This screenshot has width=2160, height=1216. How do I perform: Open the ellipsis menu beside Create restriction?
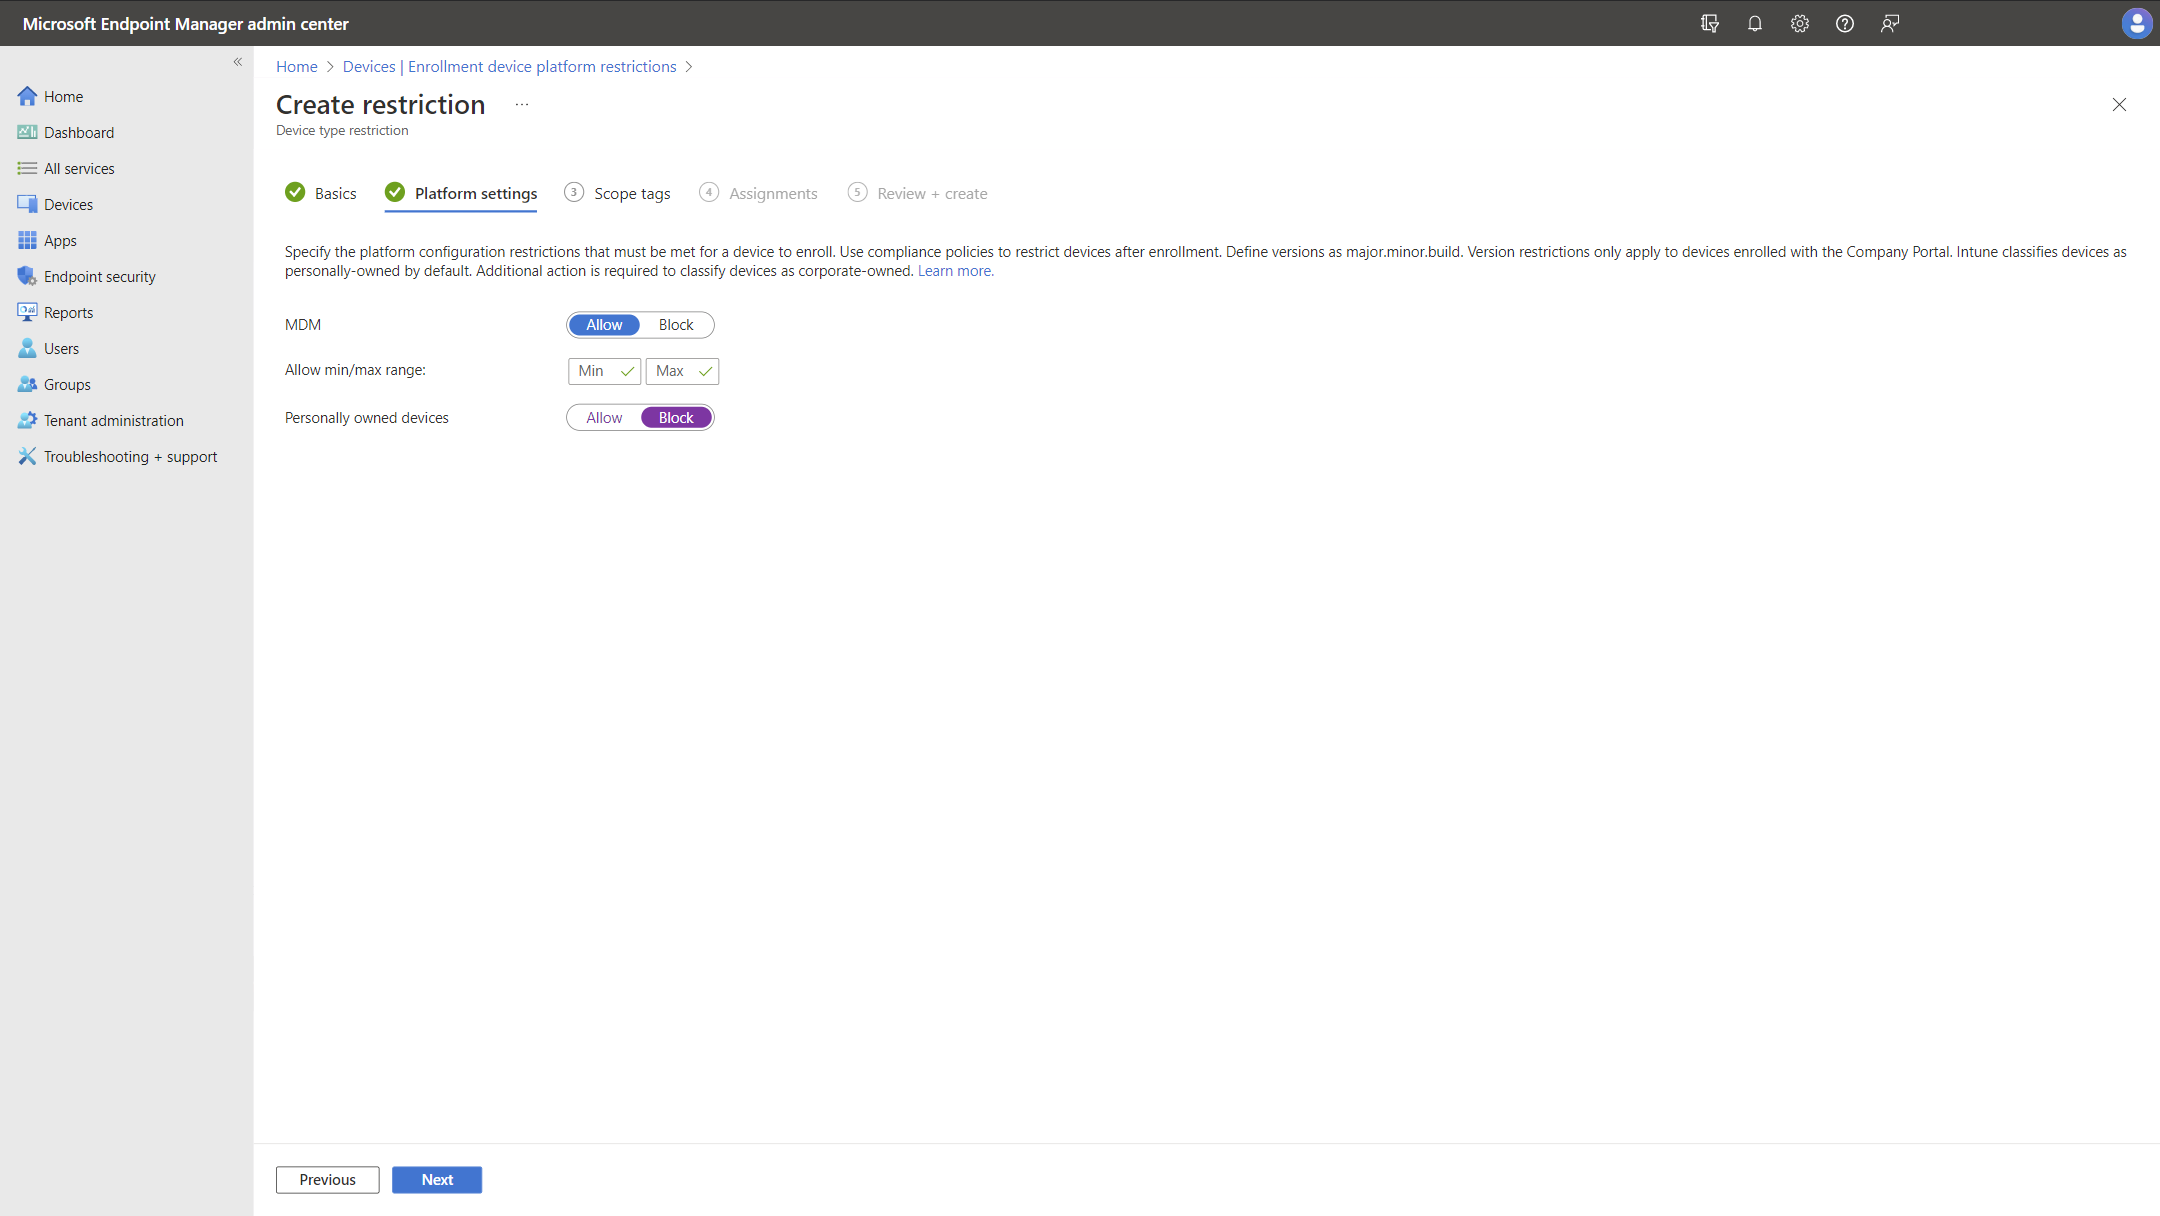click(522, 105)
